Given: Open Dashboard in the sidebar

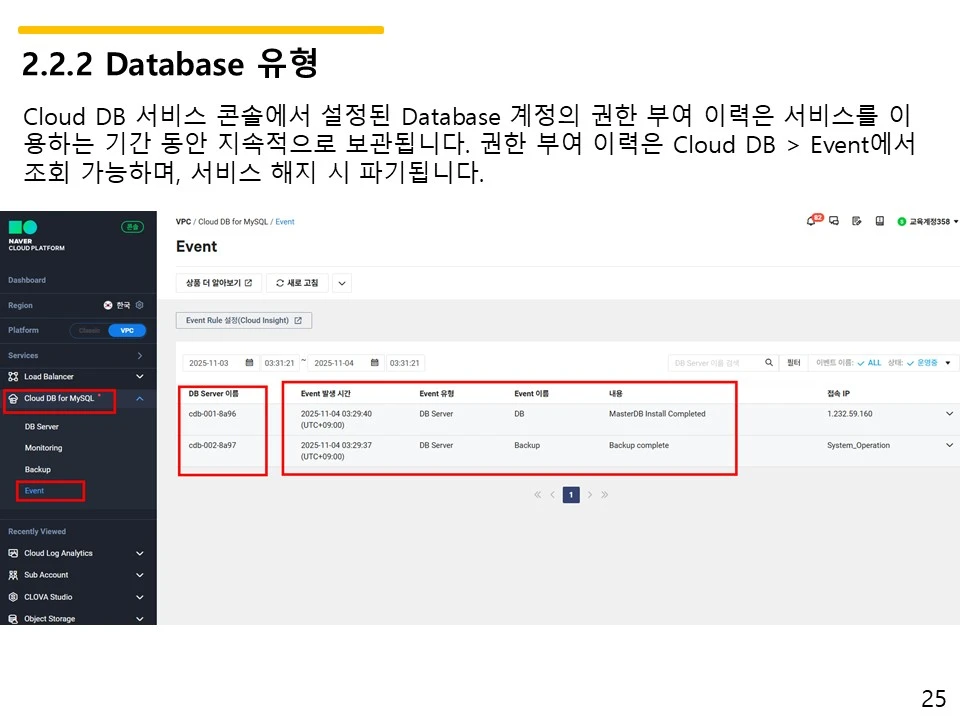Looking at the screenshot, I should [27, 280].
